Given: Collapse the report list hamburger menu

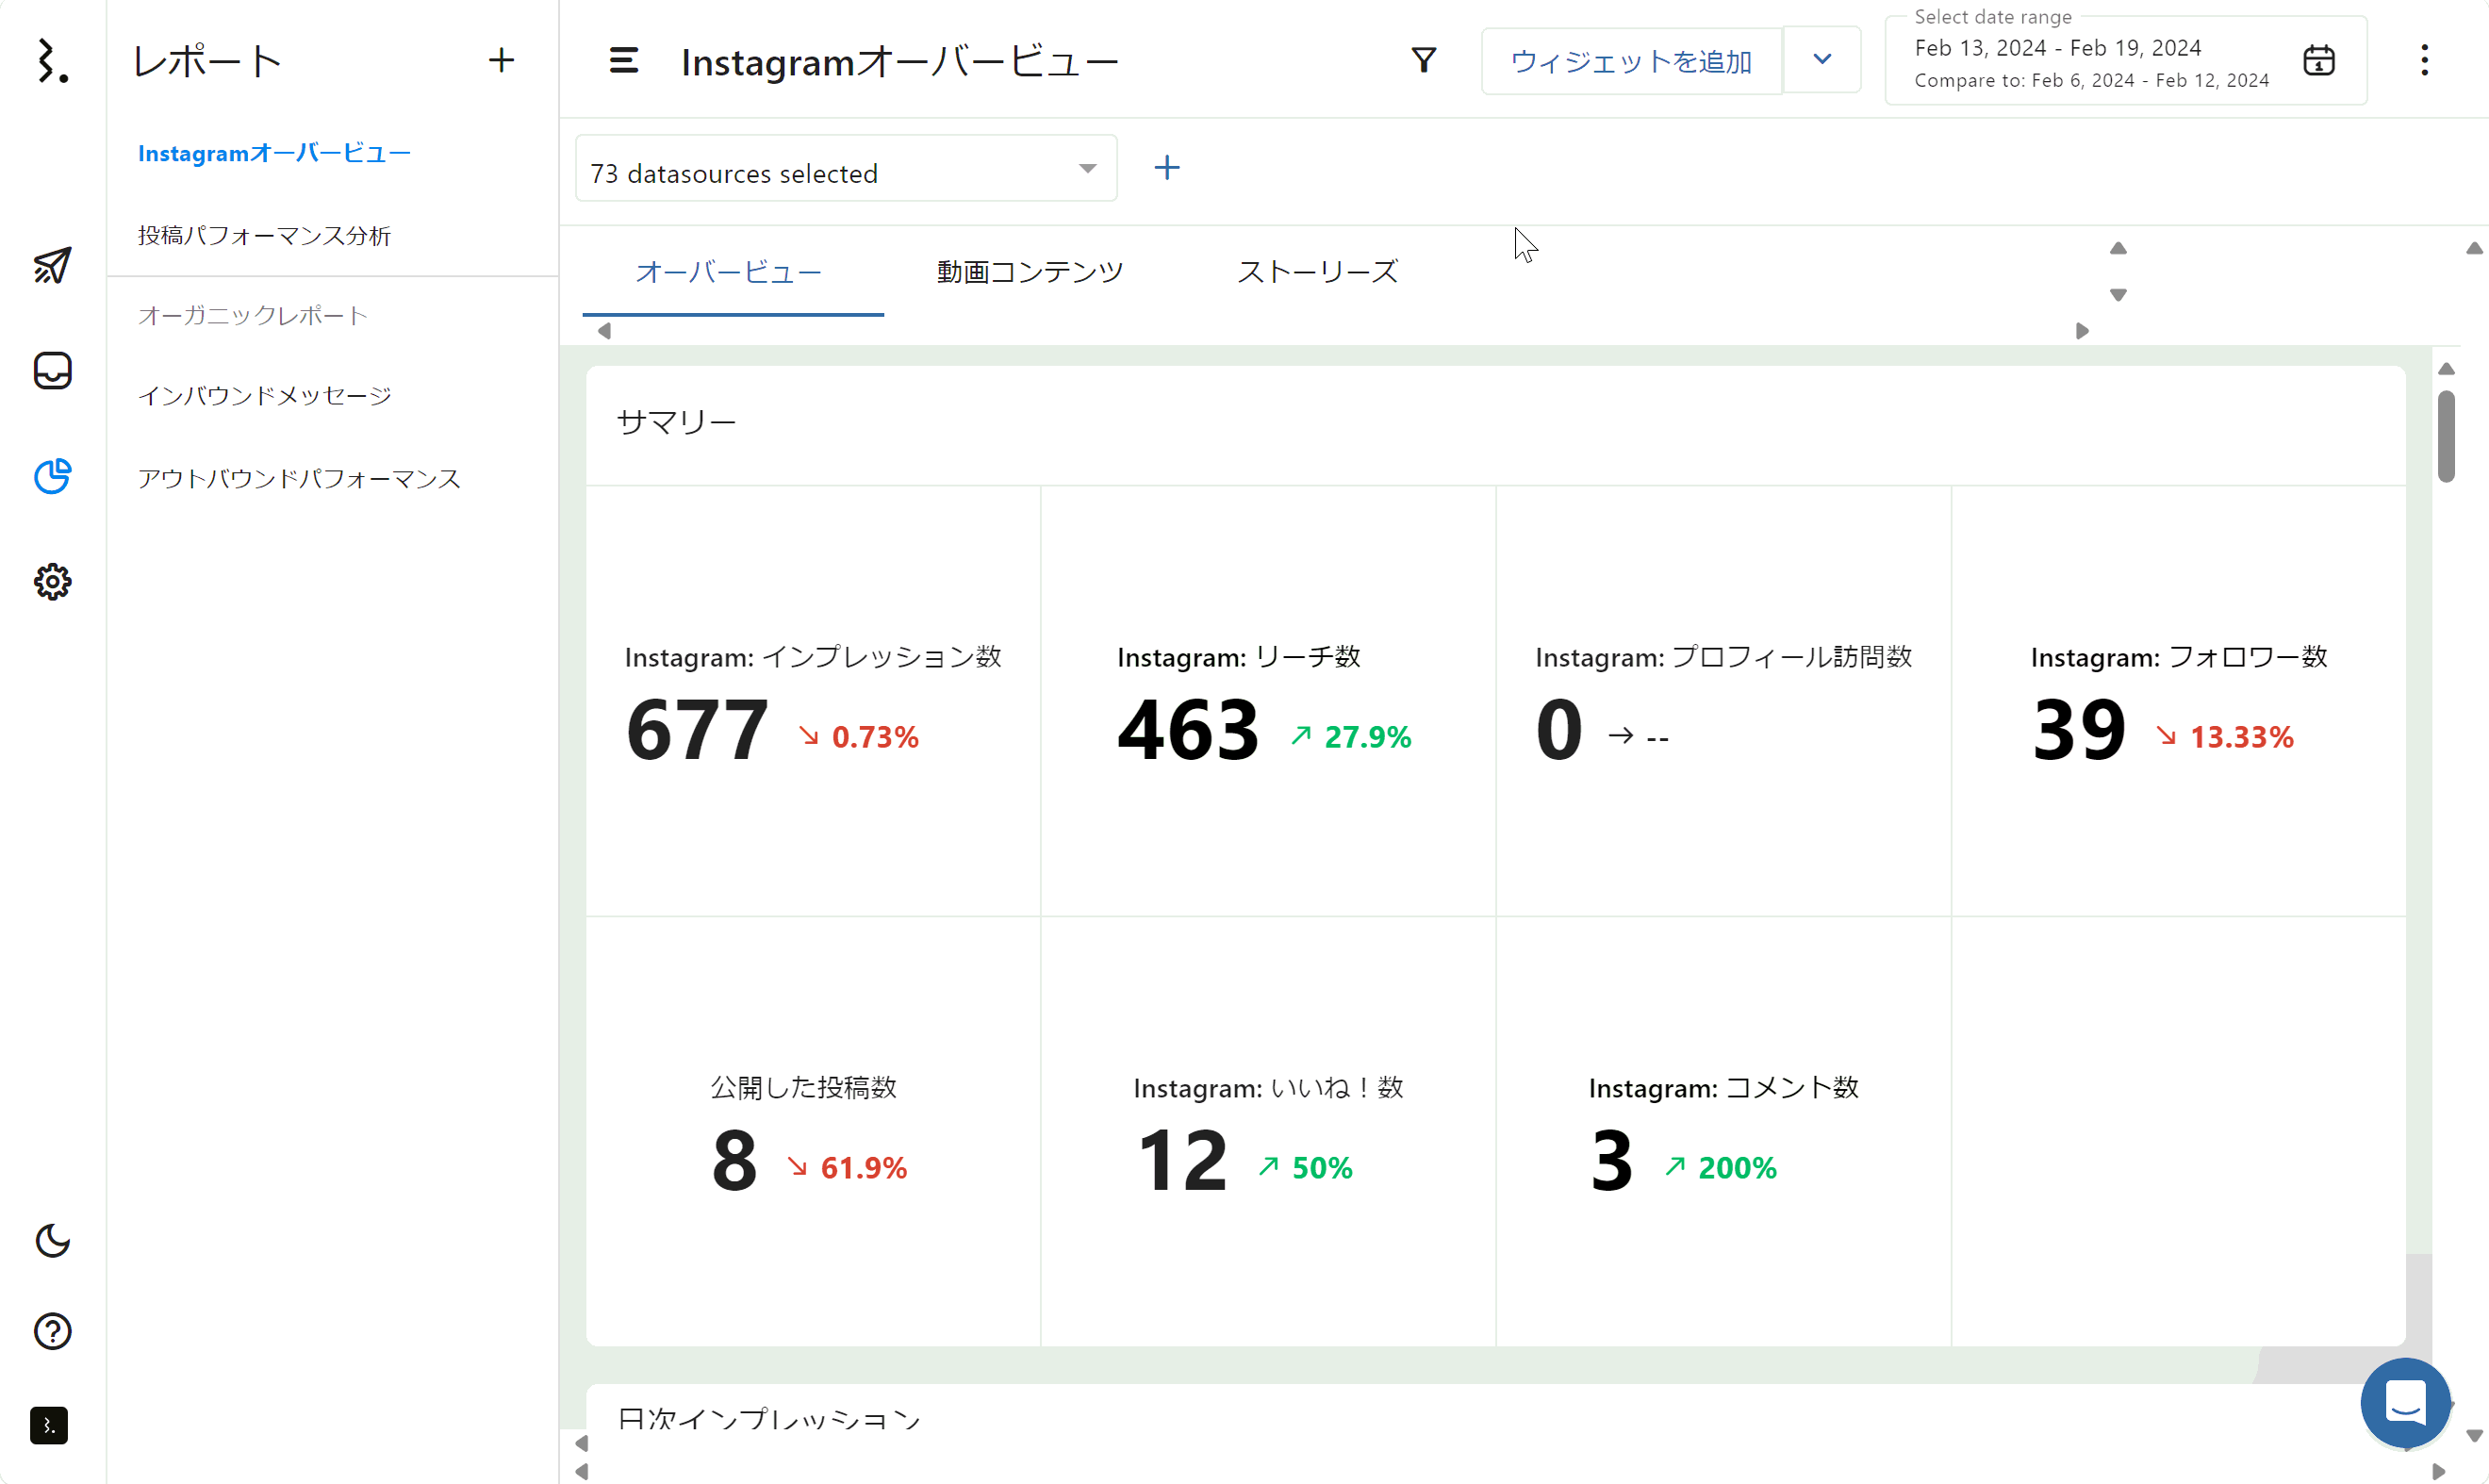Looking at the screenshot, I should (x=623, y=61).
